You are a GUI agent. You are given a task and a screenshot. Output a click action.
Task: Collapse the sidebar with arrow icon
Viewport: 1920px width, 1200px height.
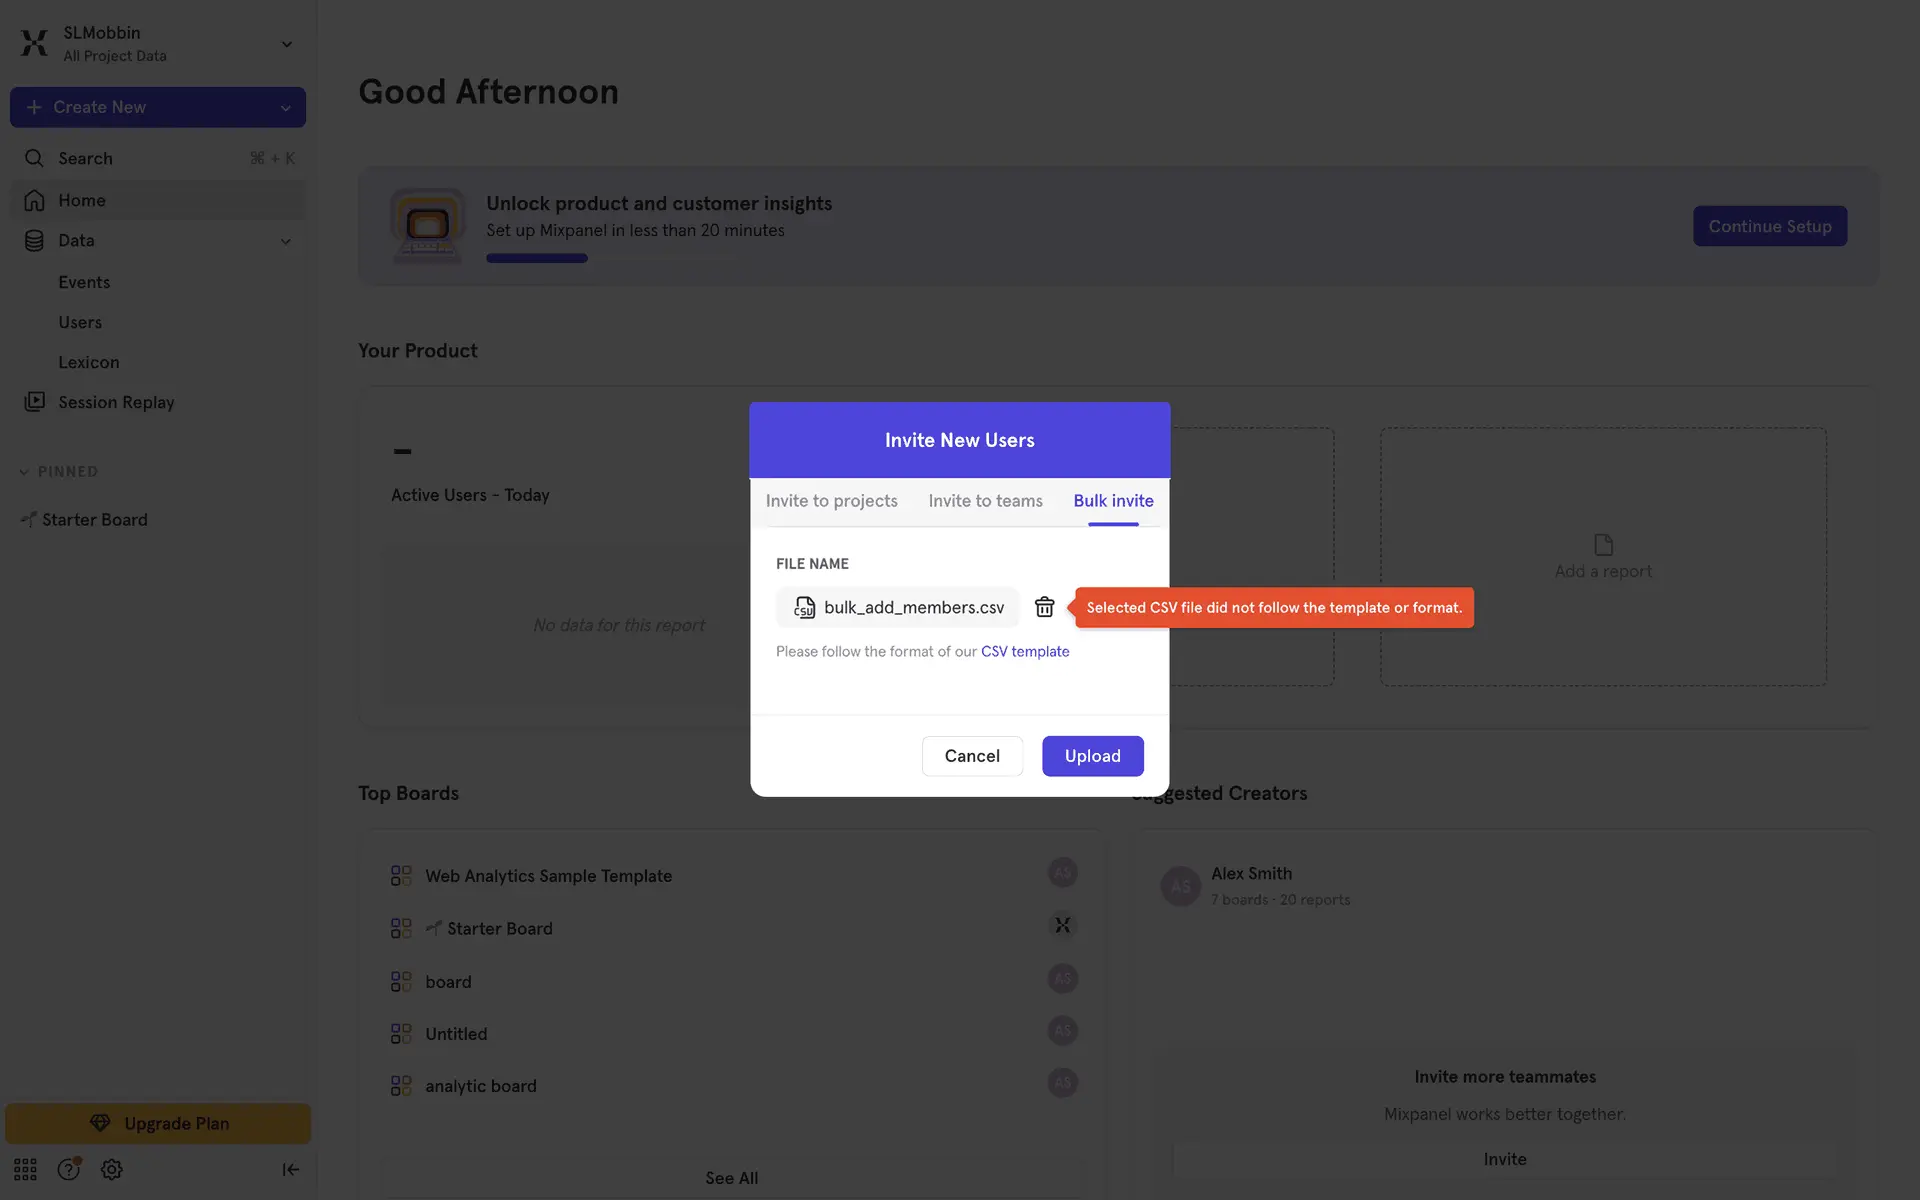pyautogui.click(x=290, y=1169)
